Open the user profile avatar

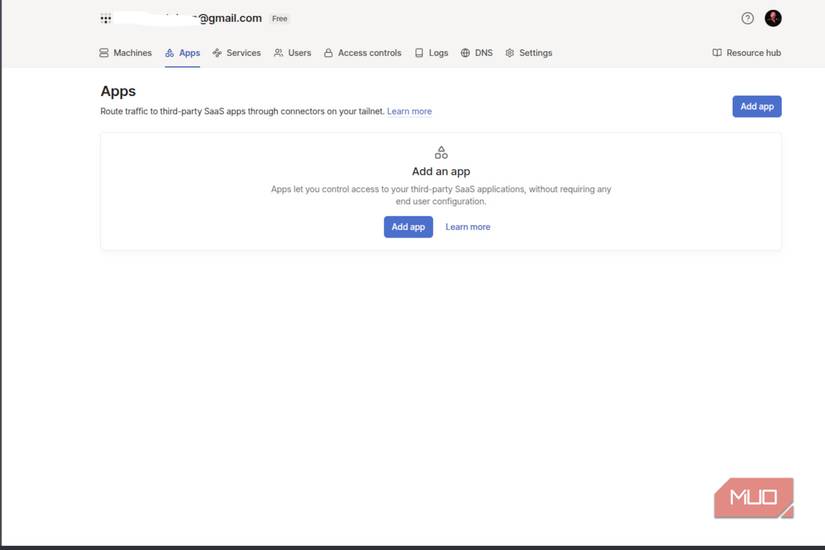[773, 18]
